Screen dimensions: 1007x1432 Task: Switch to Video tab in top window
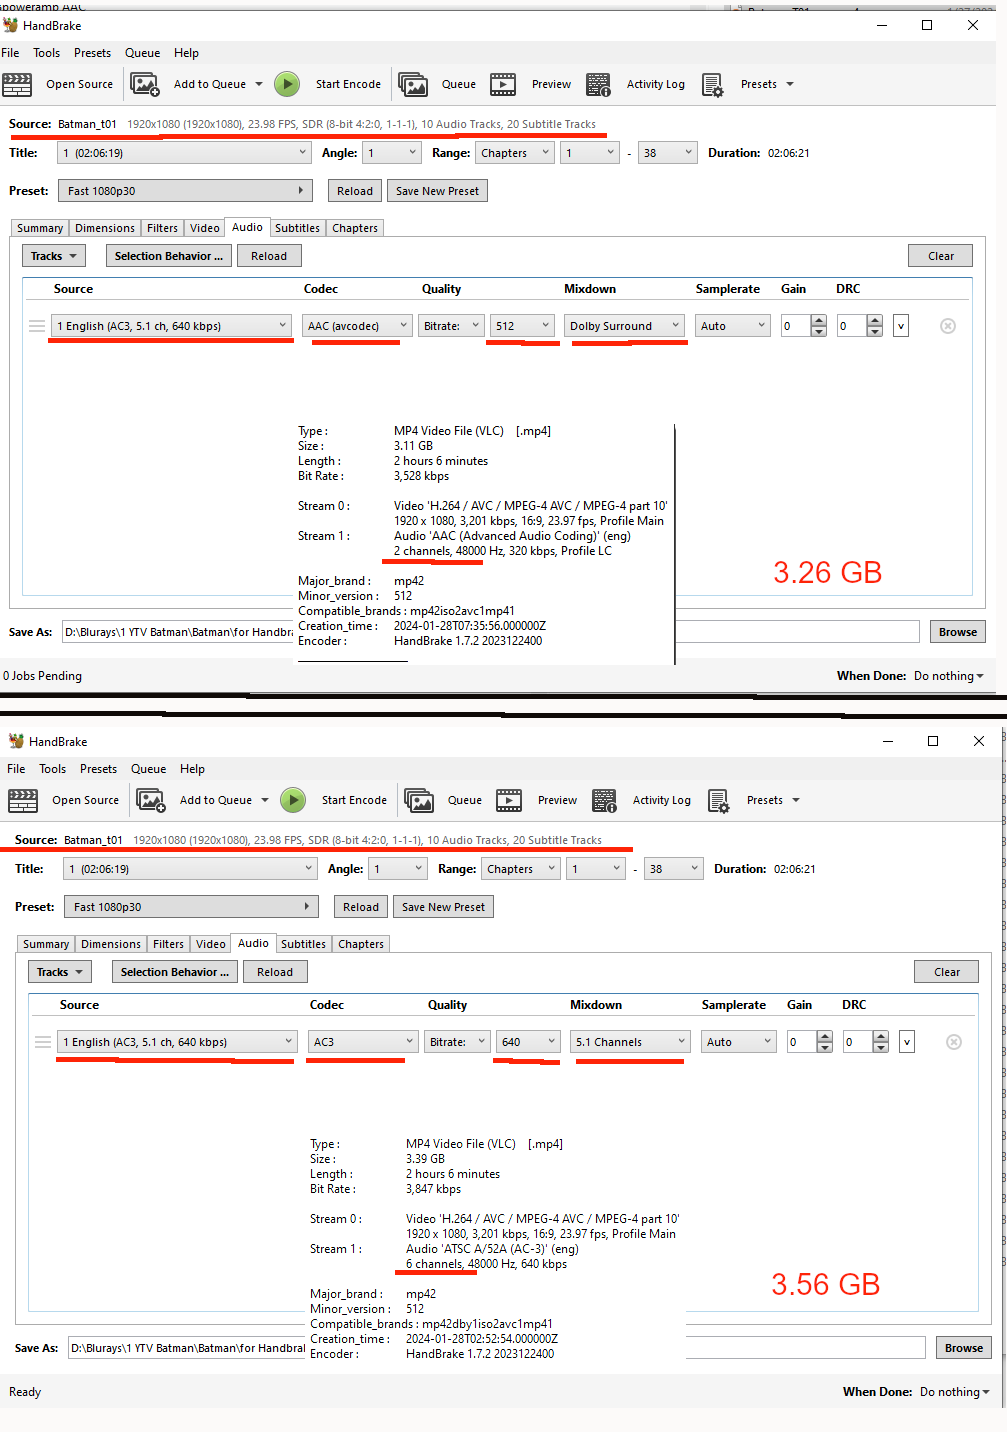click(x=204, y=228)
